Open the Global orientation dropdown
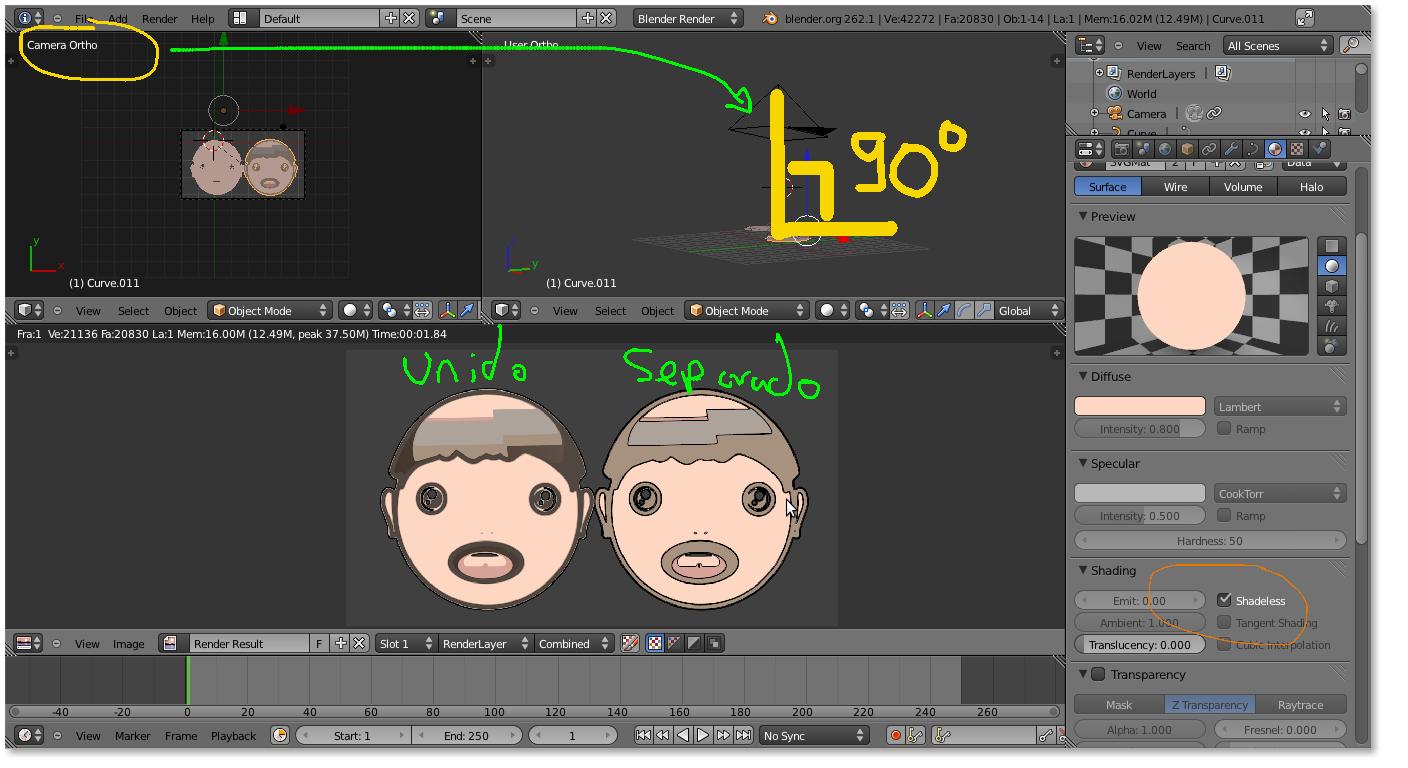The image size is (1408, 768). coord(1029,310)
